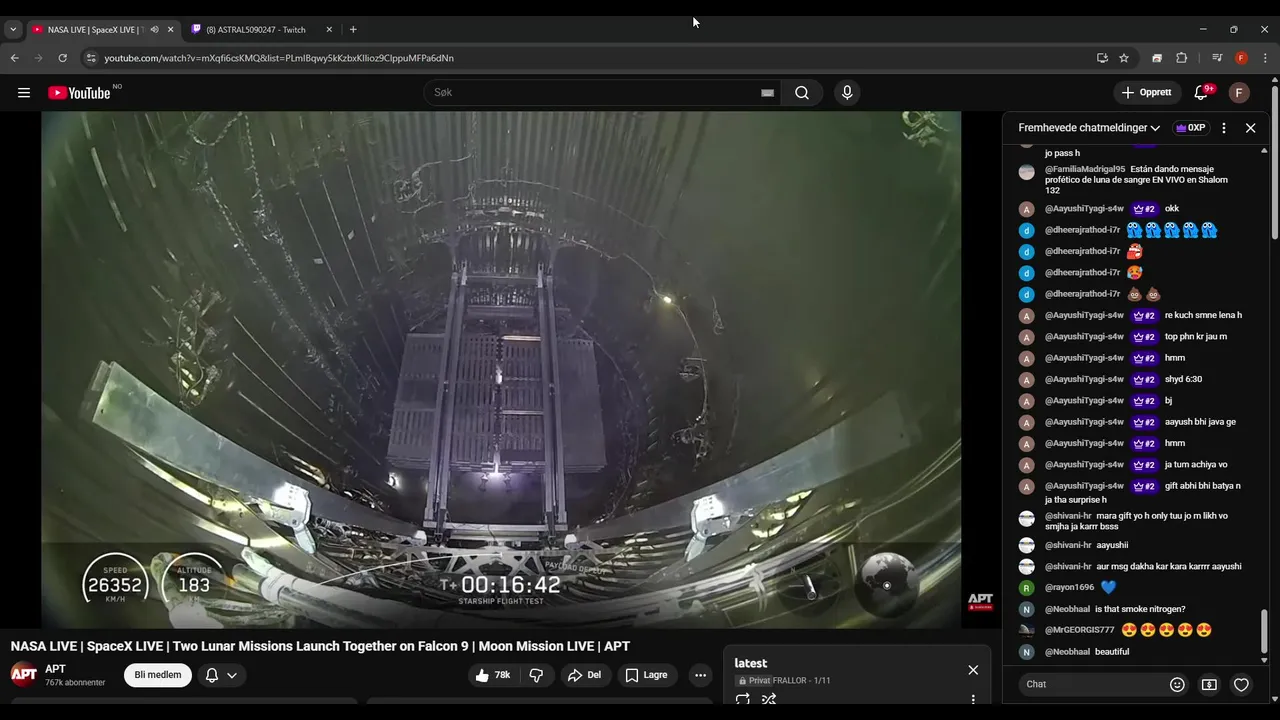Image resolution: width=1280 pixels, height=720 pixels.
Task: Click the @rayon1696 chat message
Action: pos(1135,588)
